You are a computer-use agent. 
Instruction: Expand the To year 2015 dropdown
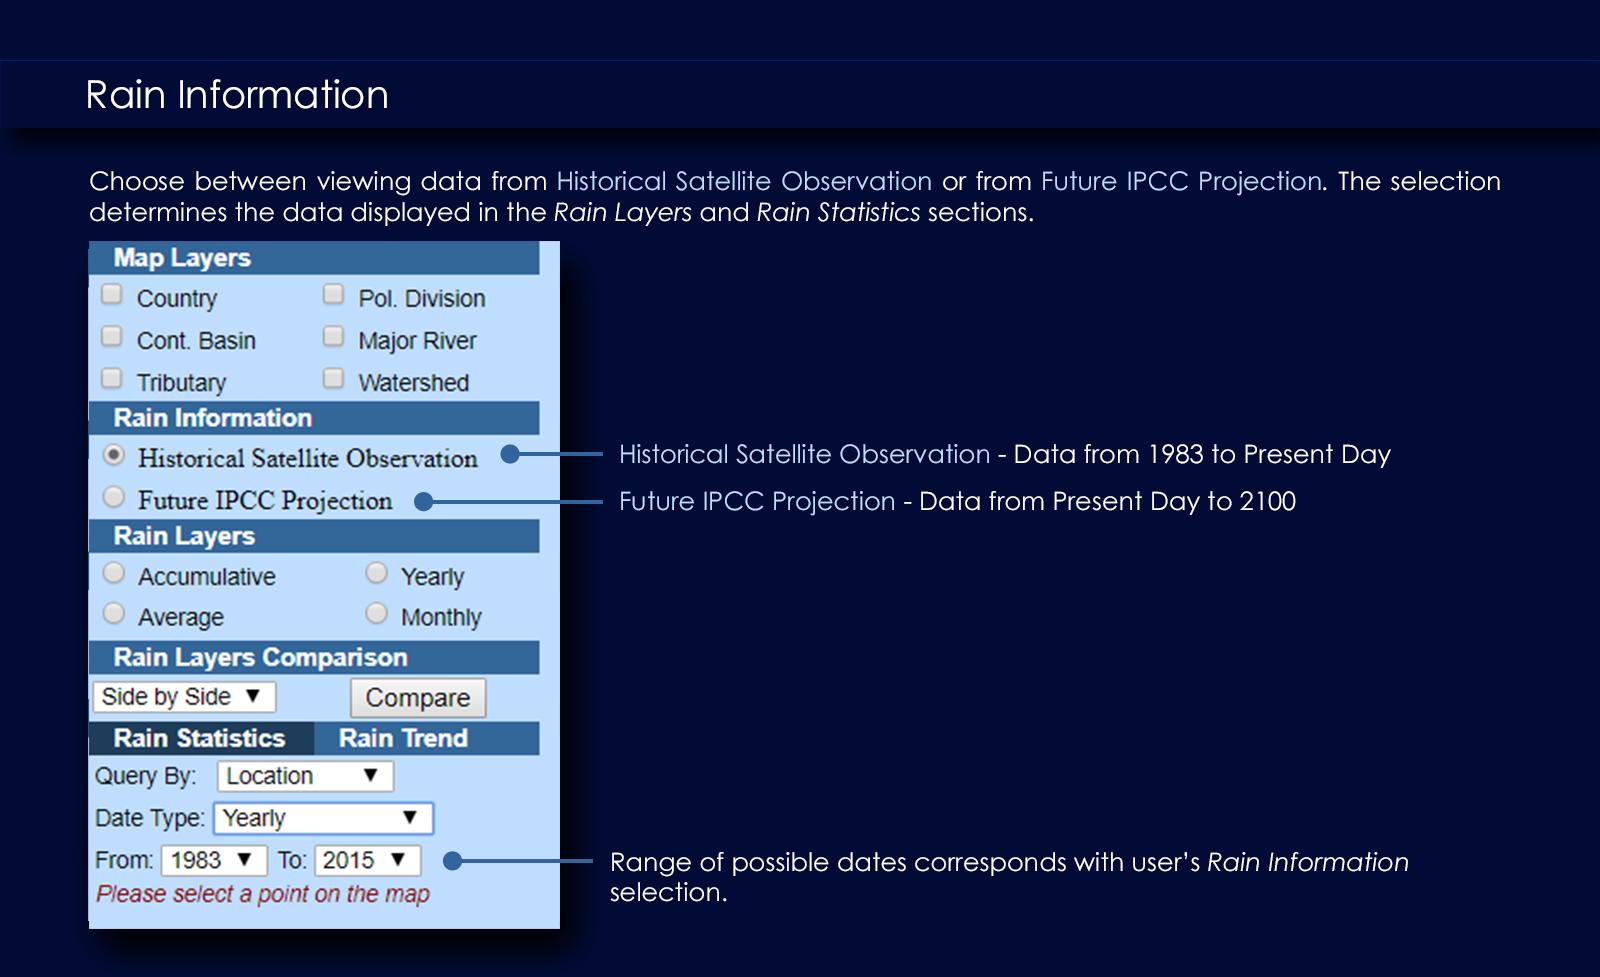pyautogui.click(x=367, y=860)
